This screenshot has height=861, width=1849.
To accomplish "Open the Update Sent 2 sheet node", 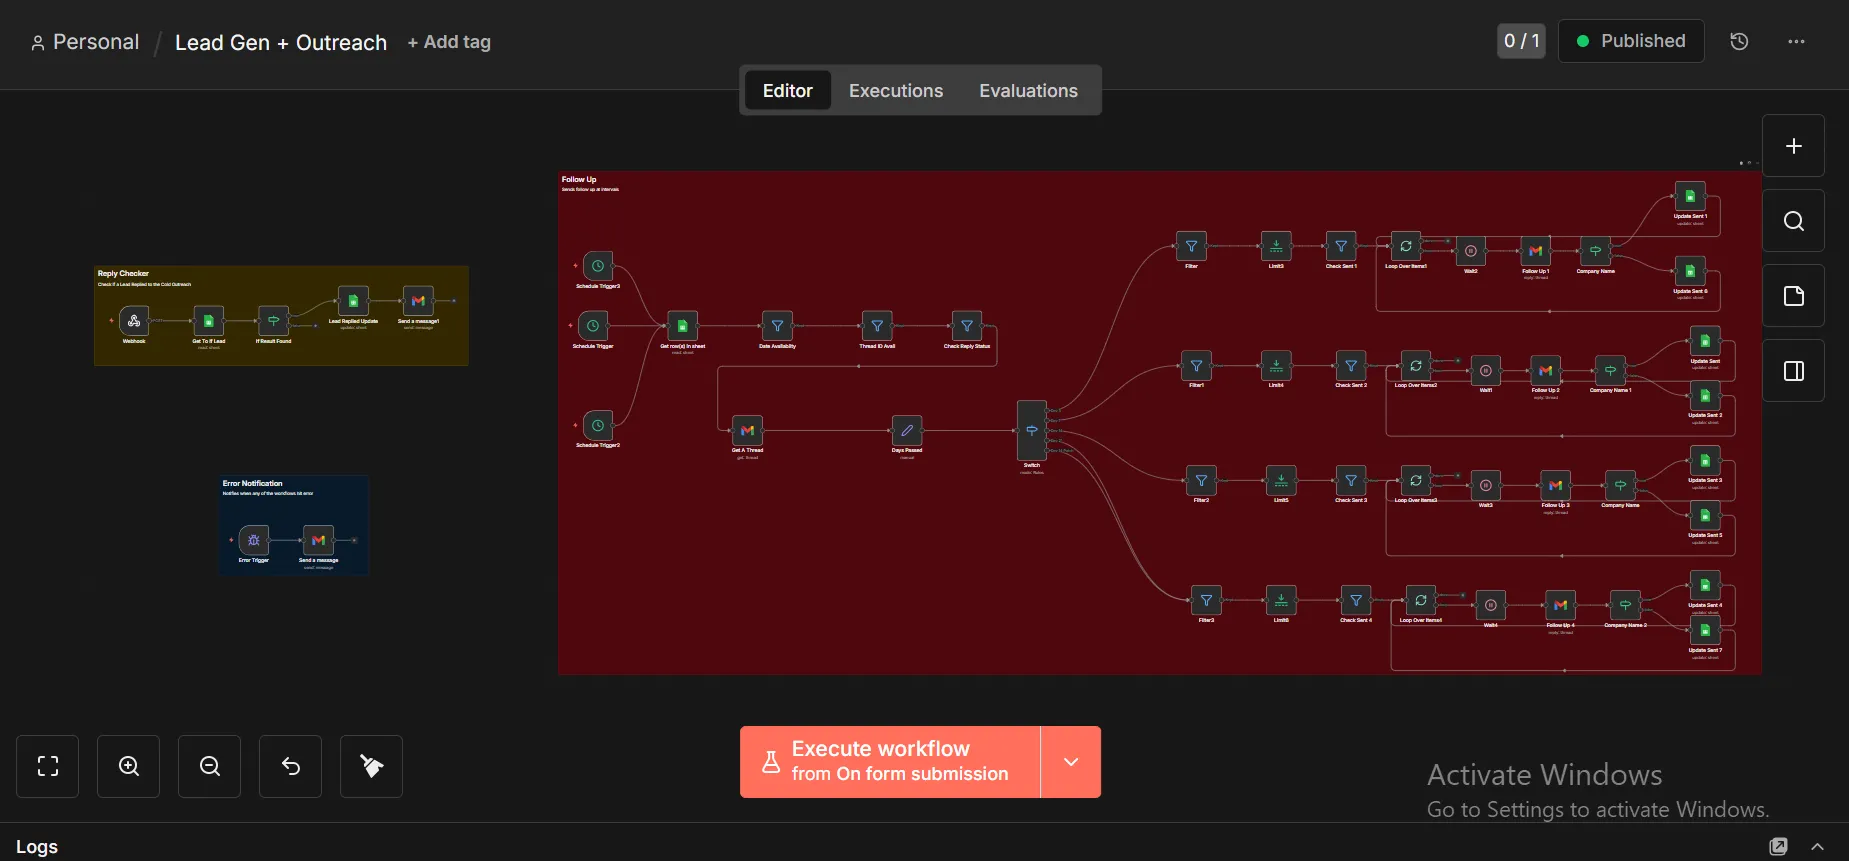I will [1705, 395].
